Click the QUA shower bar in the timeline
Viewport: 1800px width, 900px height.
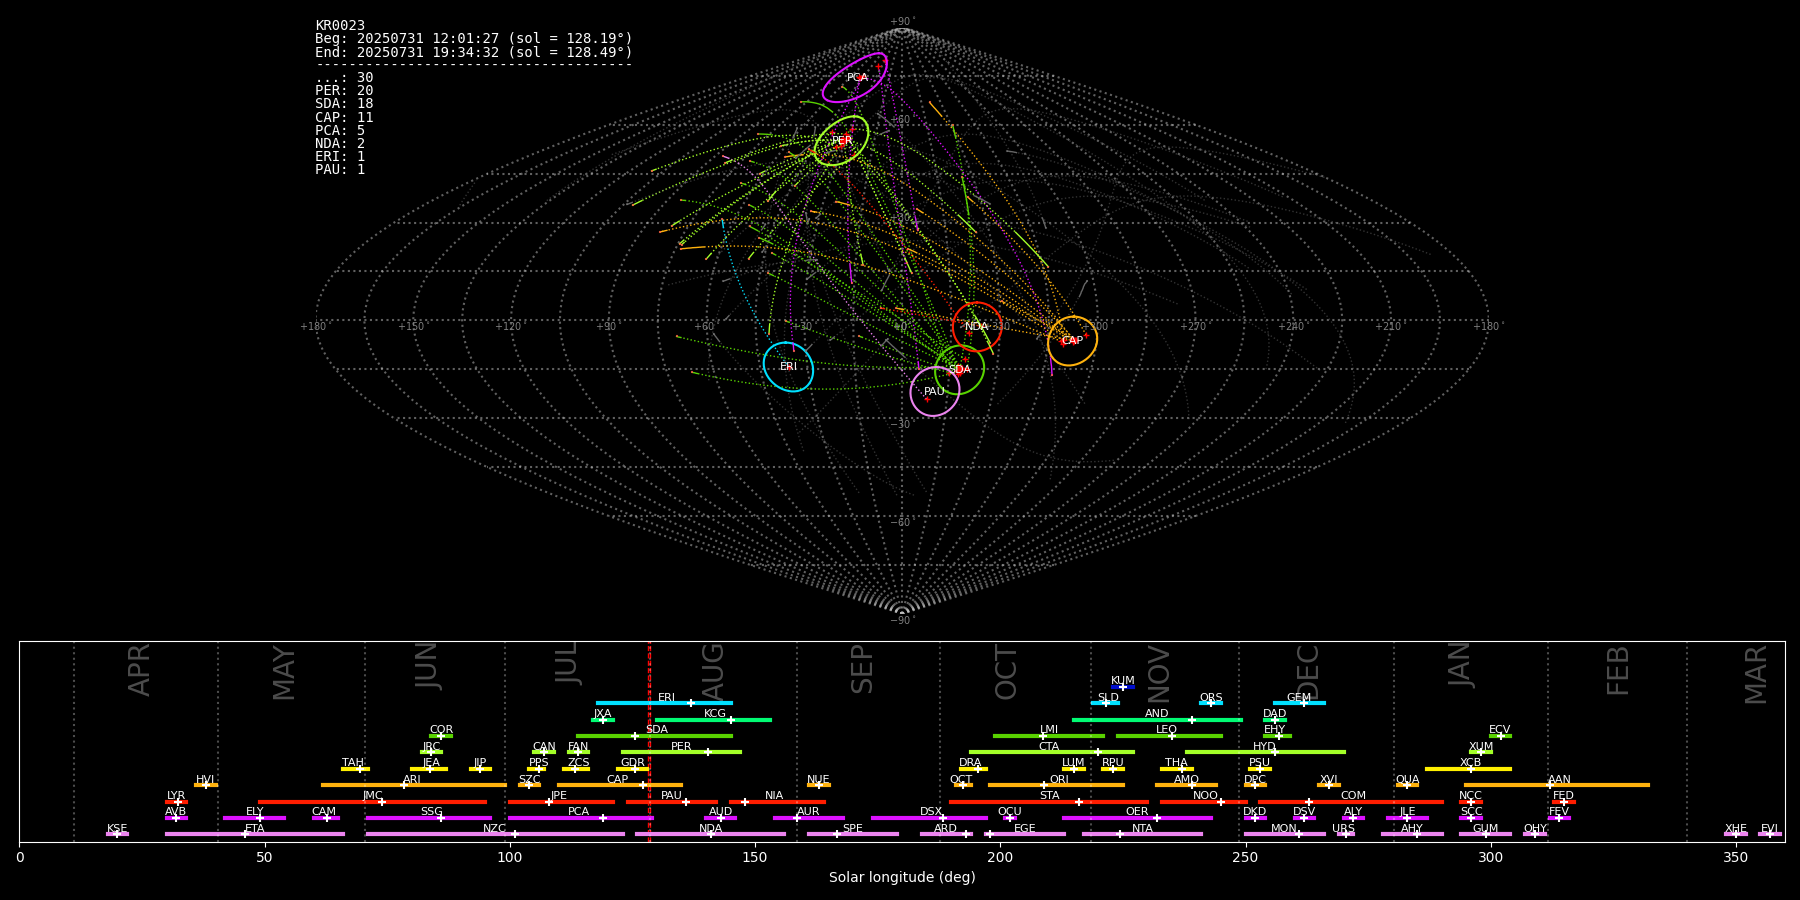tap(1407, 785)
